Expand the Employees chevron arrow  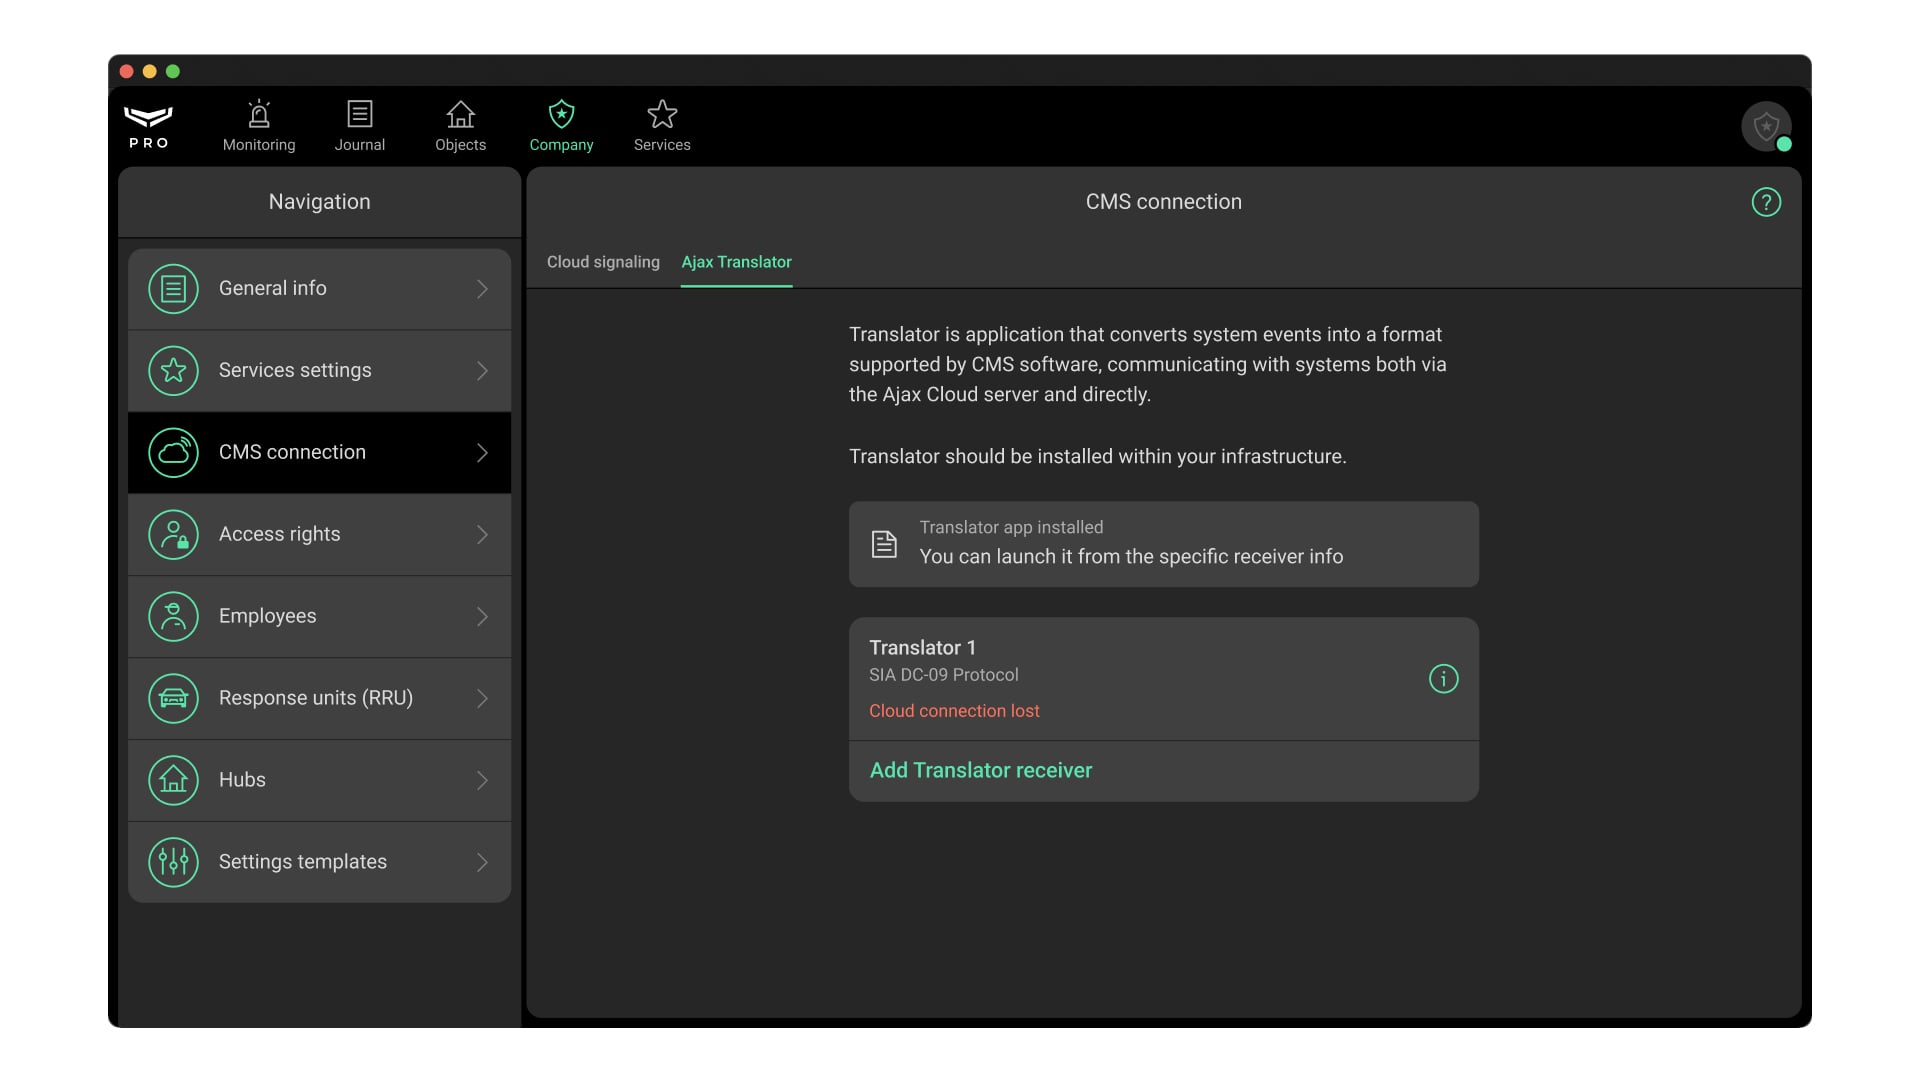pyautogui.click(x=482, y=617)
